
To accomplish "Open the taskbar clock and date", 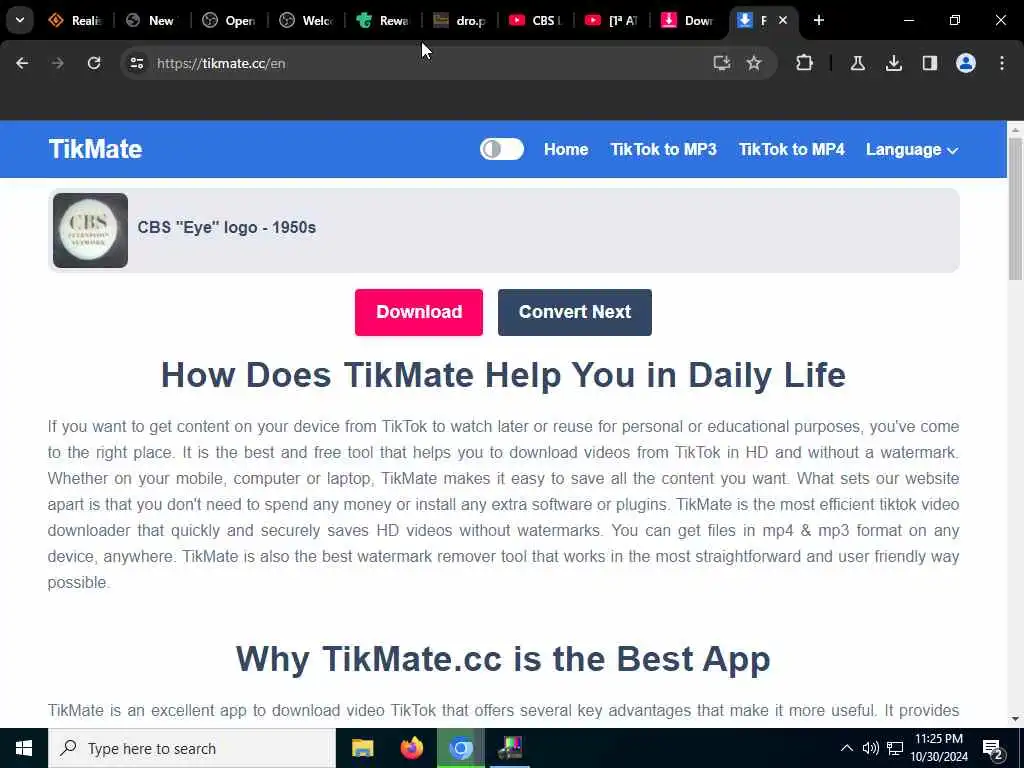I will 939,748.
